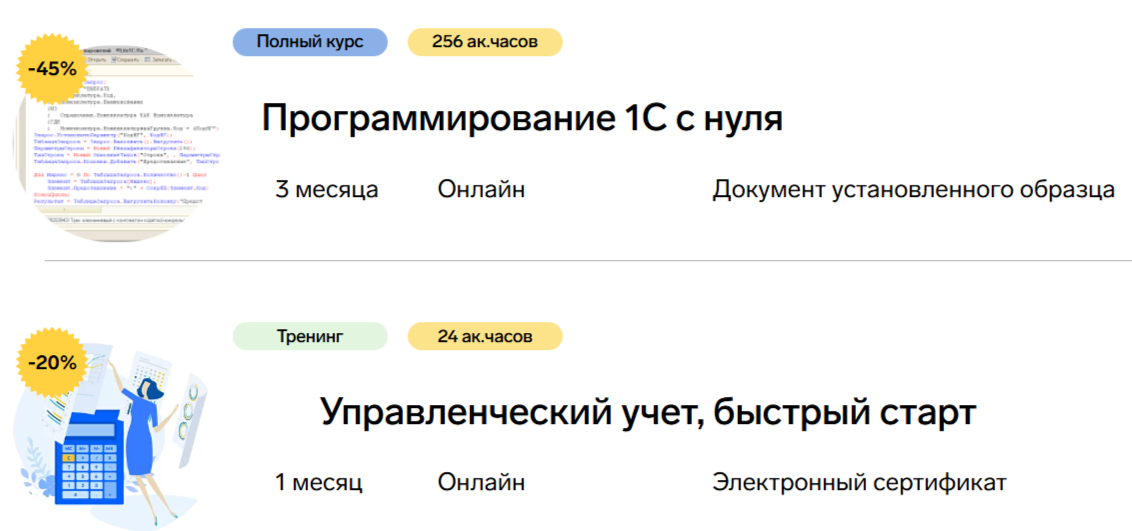Image resolution: width=1132 pixels, height=531 pixels.
Task: Click the "1 месяц" duration text
Action: pyautogui.click(x=319, y=483)
